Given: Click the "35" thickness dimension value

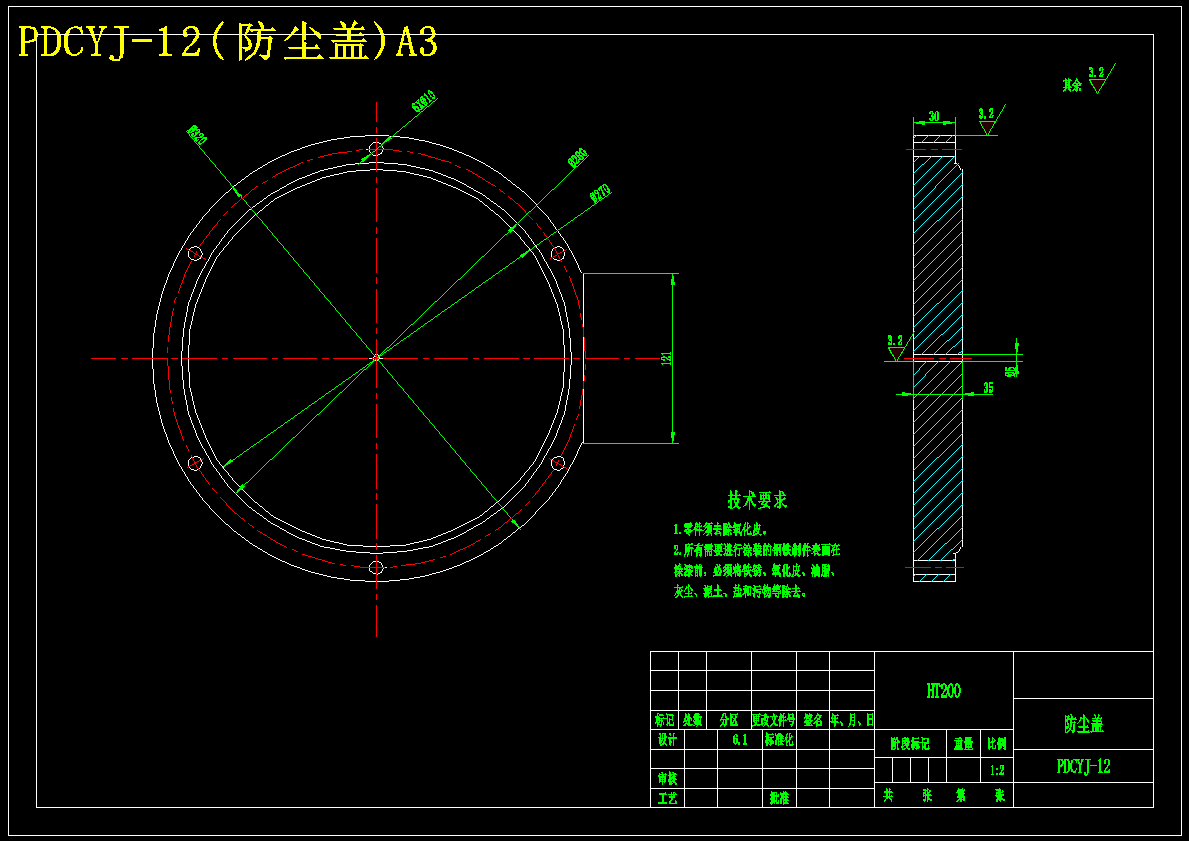Looking at the screenshot, I should coord(988,388).
